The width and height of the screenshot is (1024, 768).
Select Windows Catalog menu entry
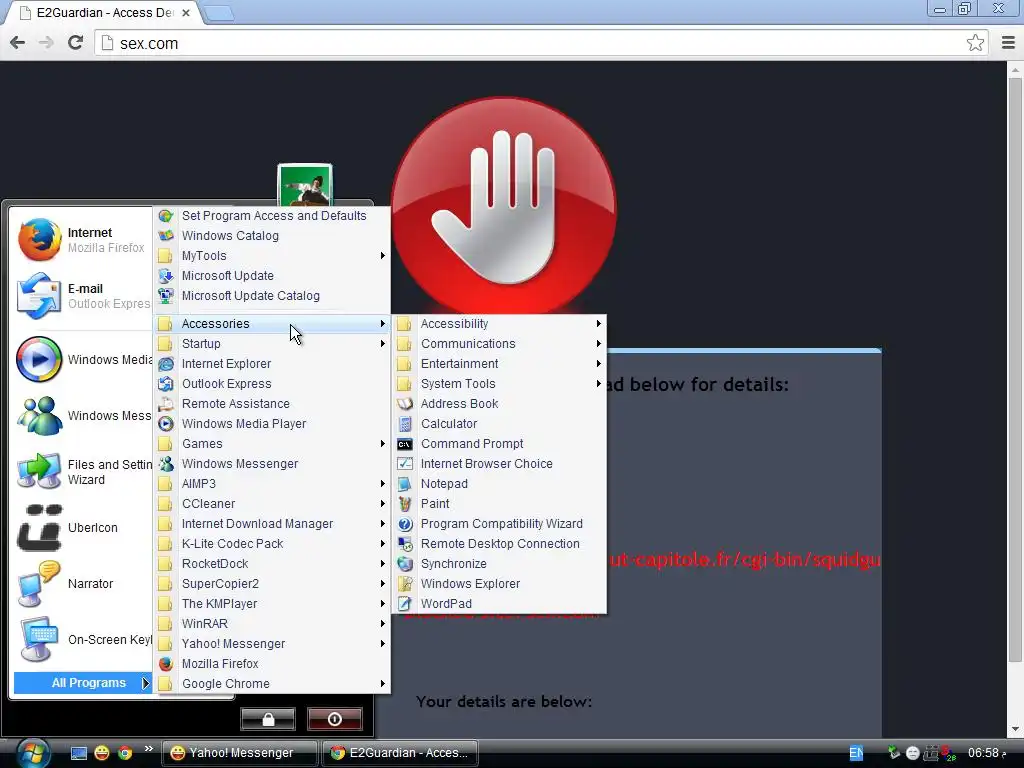tap(272, 236)
